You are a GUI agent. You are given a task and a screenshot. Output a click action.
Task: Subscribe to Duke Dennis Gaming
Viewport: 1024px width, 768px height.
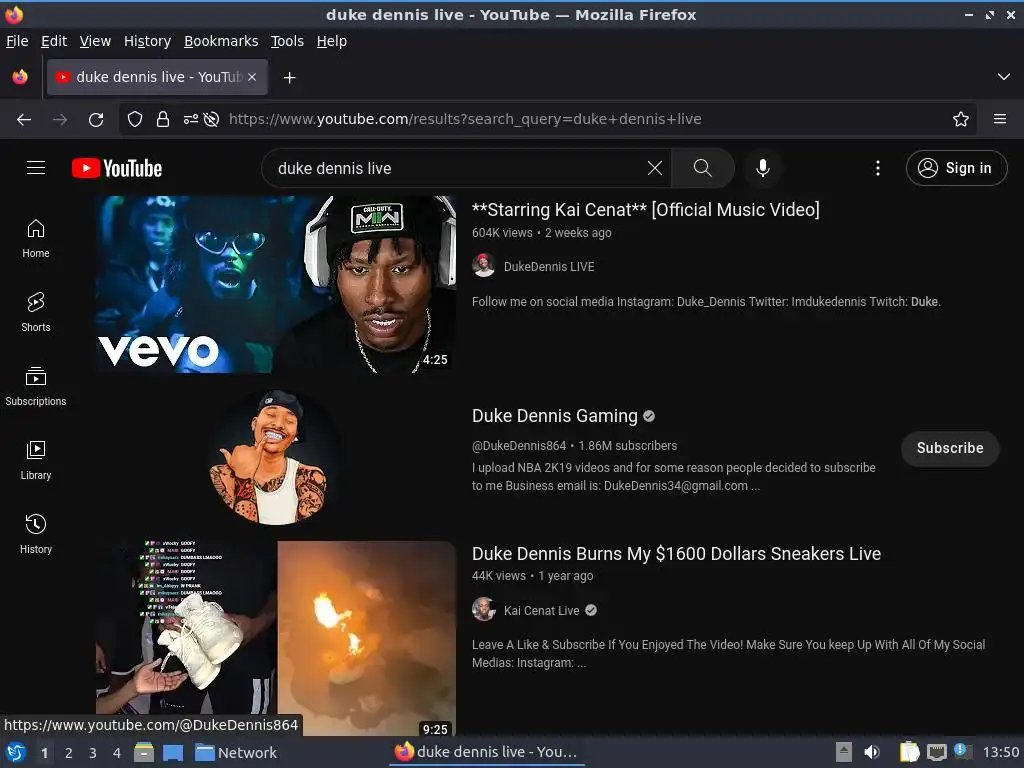[950, 448]
